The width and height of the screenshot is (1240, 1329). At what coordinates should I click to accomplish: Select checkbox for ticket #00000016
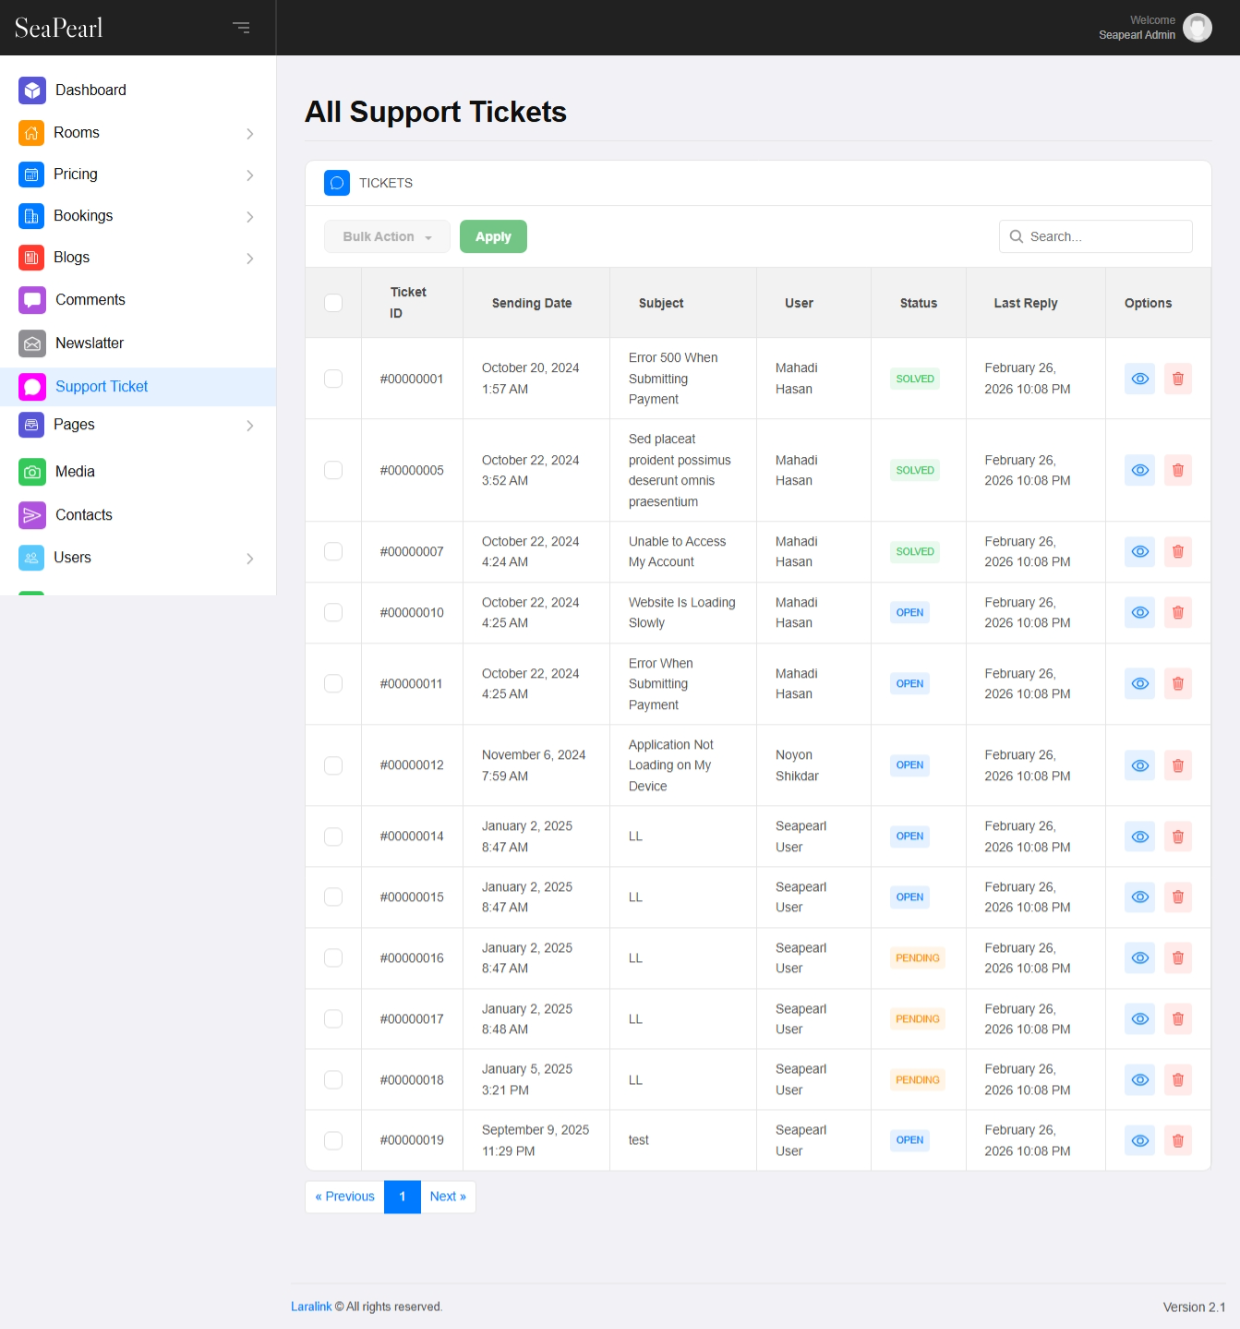coord(333,958)
